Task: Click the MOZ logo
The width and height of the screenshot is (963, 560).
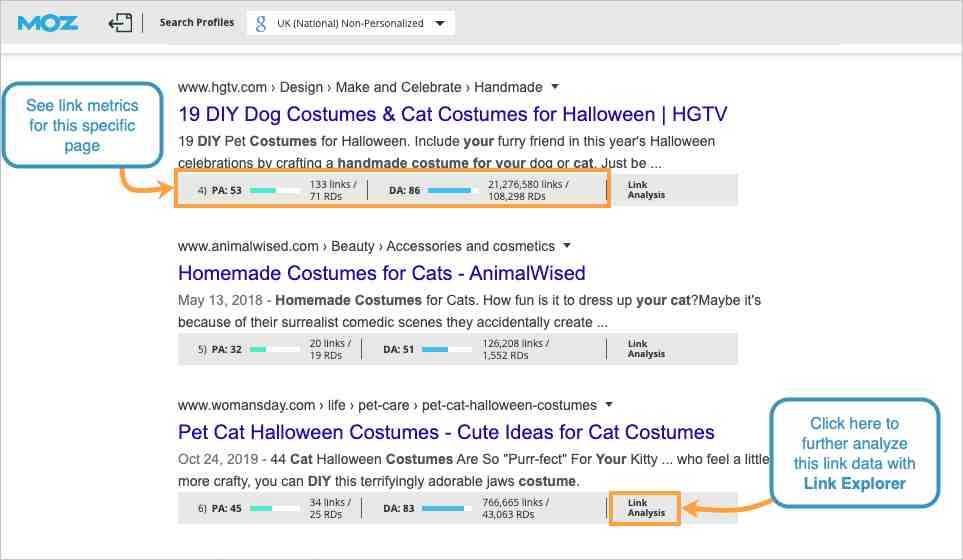Action: coord(48,23)
